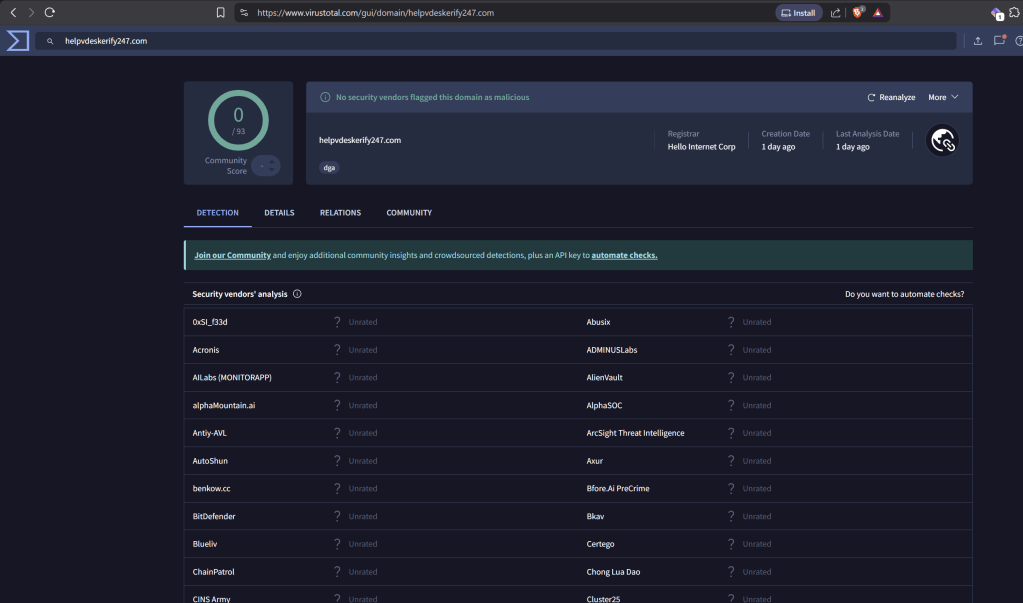Image resolution: width=1023 pixels, height=603 pixels.
Task: Bookmark this page with bookmark icon
Action: [x=220, y=13]
